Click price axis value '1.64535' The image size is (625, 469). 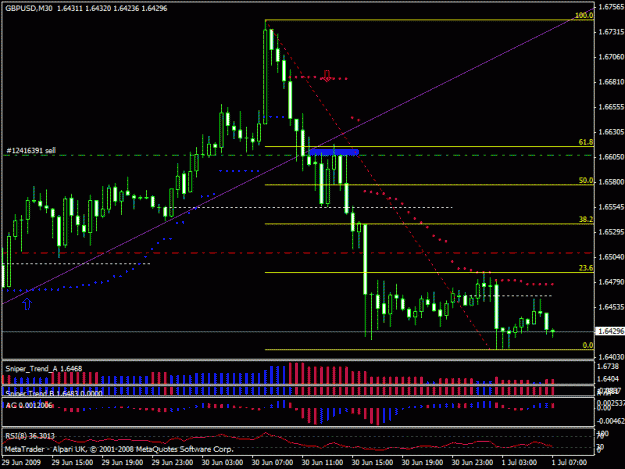pyautogui.click(x=611, y=307)
